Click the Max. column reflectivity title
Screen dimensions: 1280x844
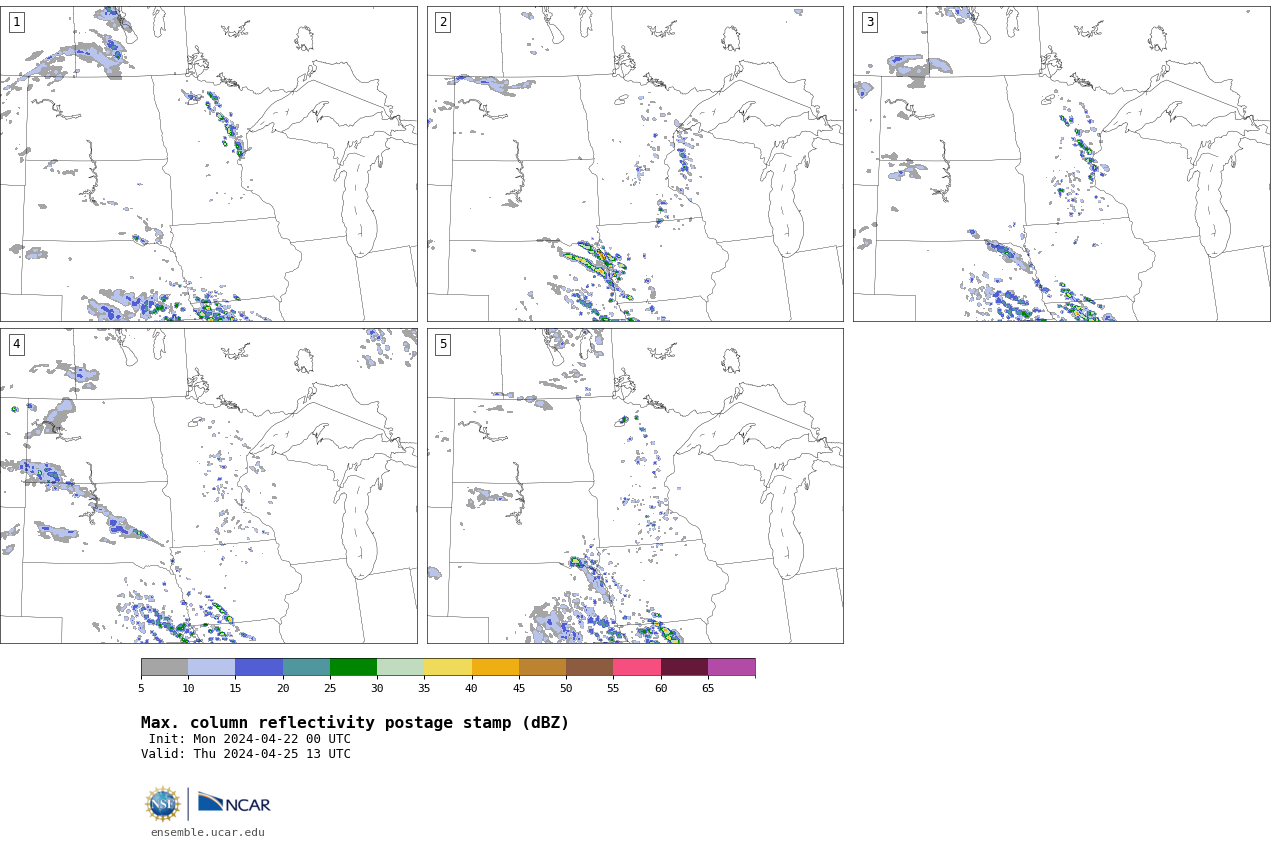[355, 723]
